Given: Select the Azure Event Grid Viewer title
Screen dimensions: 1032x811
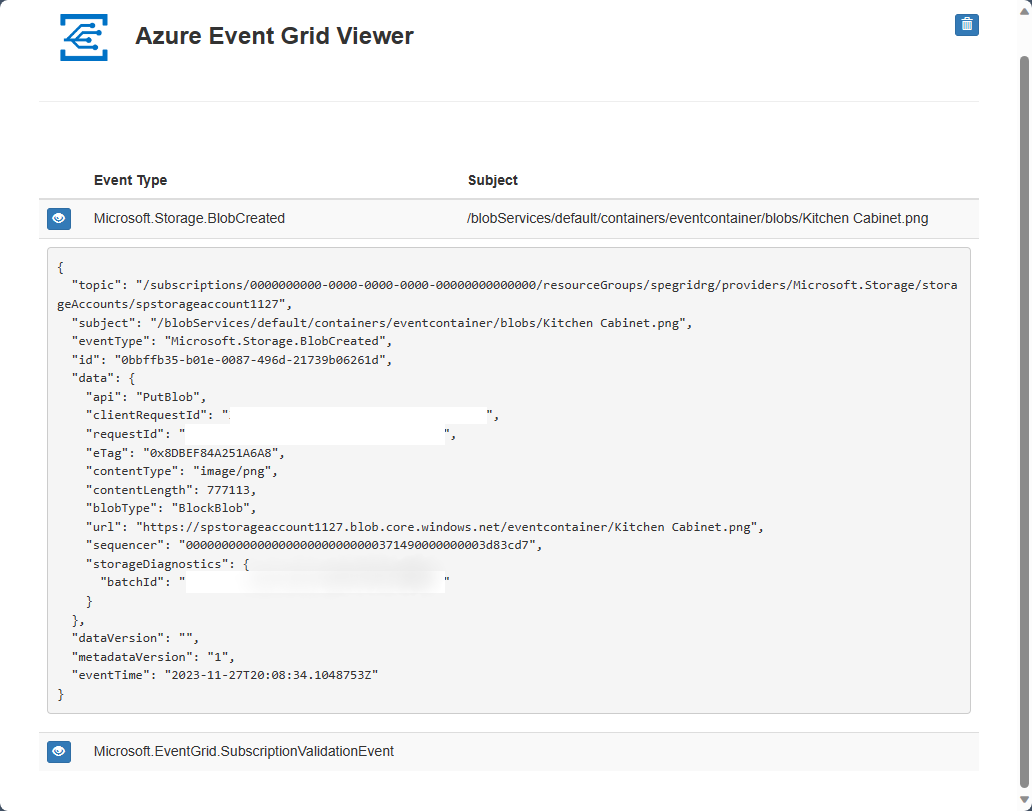Looking at the screenshot, I should (x=273, y=36).
